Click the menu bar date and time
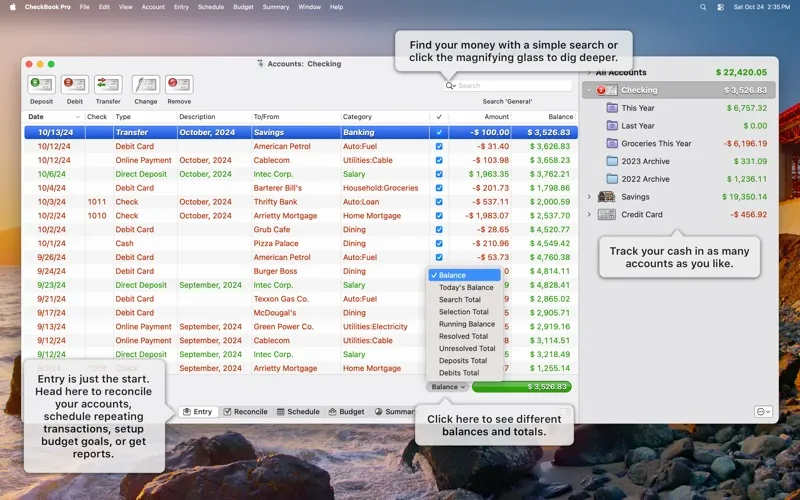The image size is (800, 500). click(x=761, y=7)
